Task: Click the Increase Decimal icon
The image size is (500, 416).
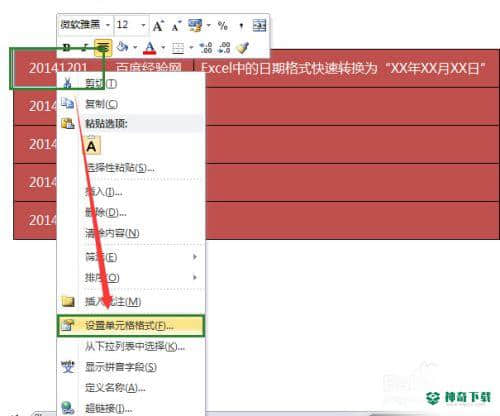Action: point(206,48)
